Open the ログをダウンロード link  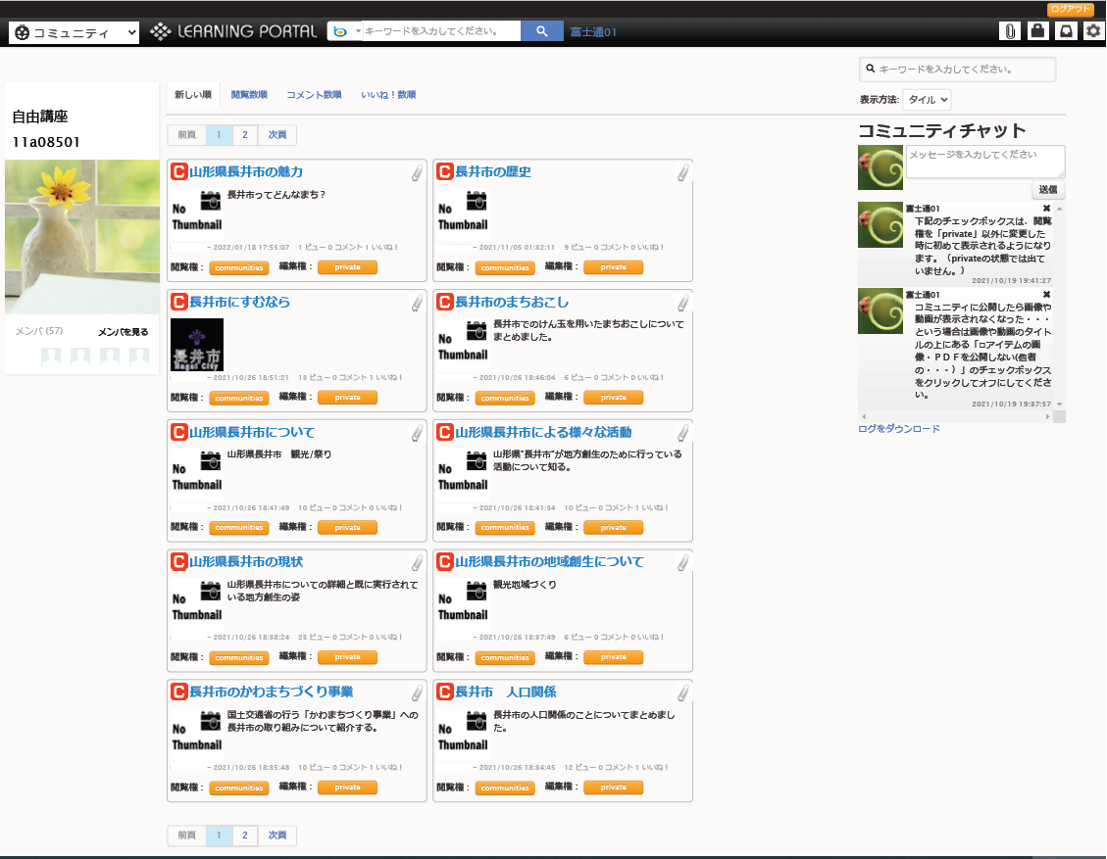[x=899, y=429]
